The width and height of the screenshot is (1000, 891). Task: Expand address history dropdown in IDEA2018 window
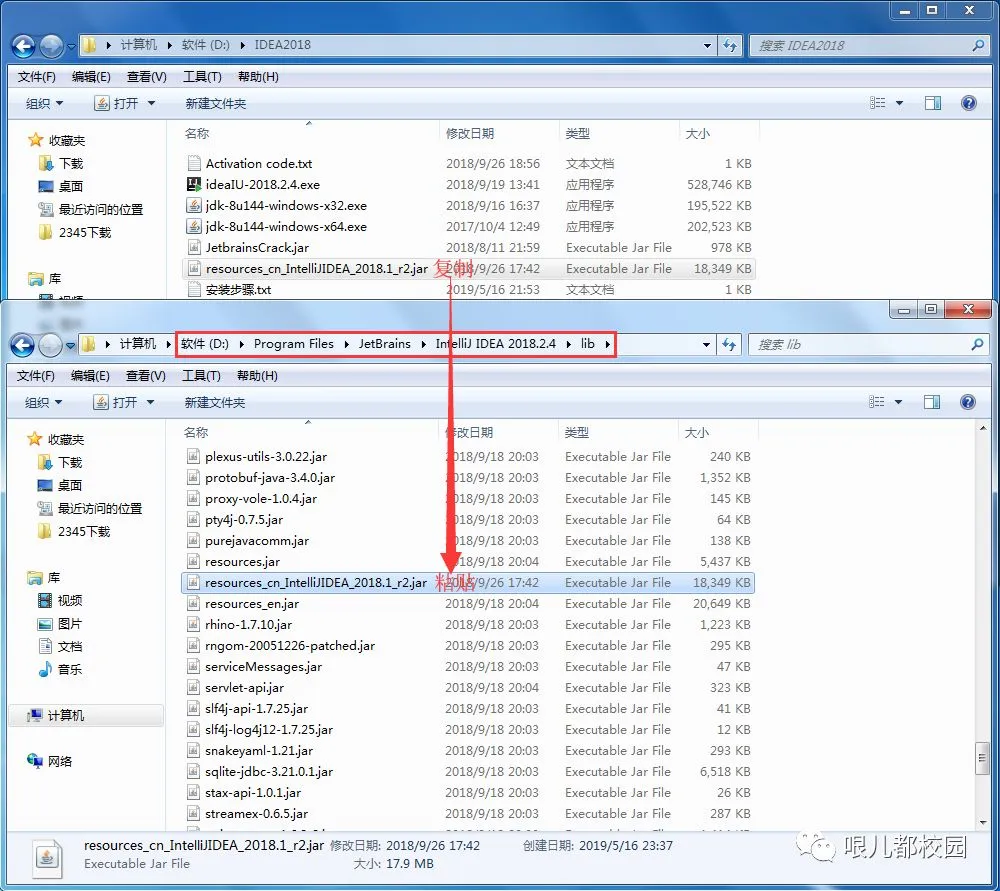[x=707, y=46]
